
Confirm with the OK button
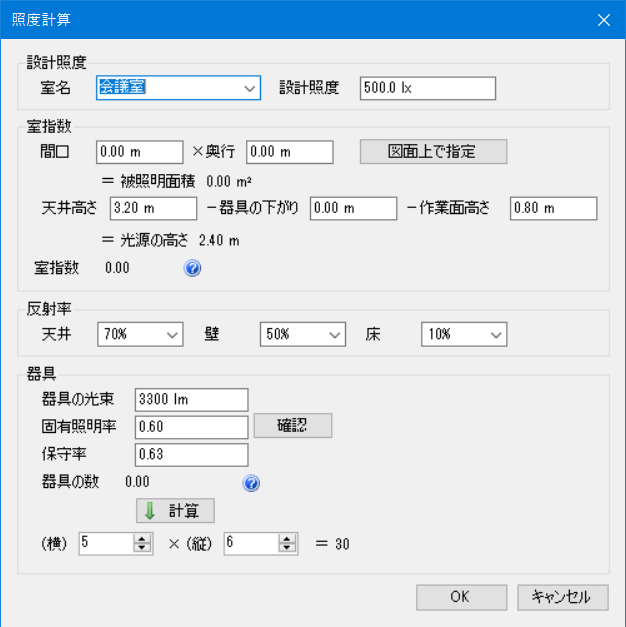coord(462,597)
